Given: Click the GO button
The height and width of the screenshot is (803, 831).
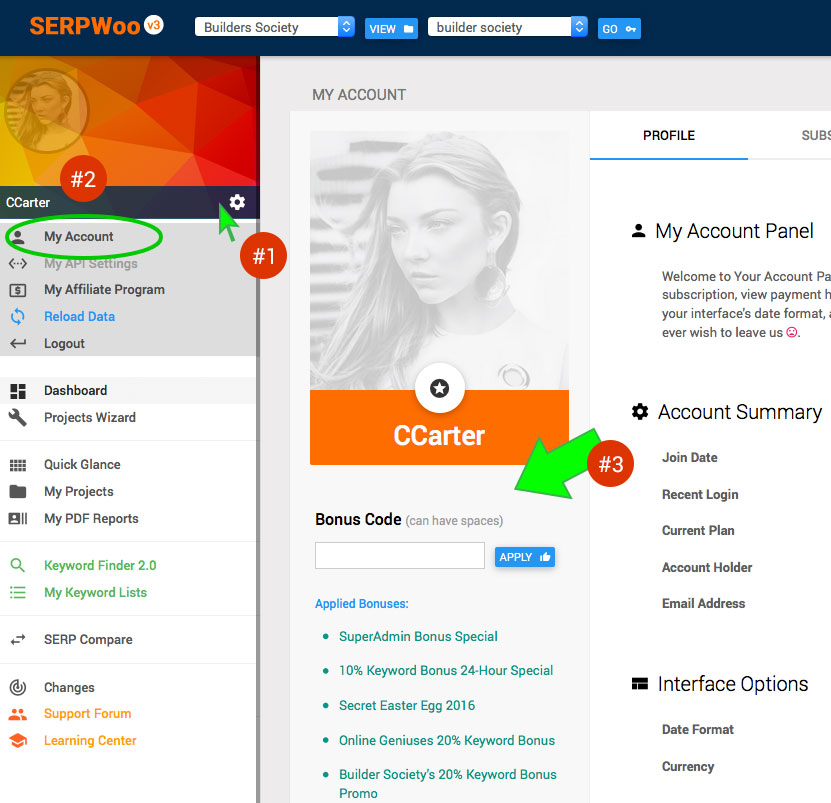Looking at the screenshot, I should [x=619, y=29].
